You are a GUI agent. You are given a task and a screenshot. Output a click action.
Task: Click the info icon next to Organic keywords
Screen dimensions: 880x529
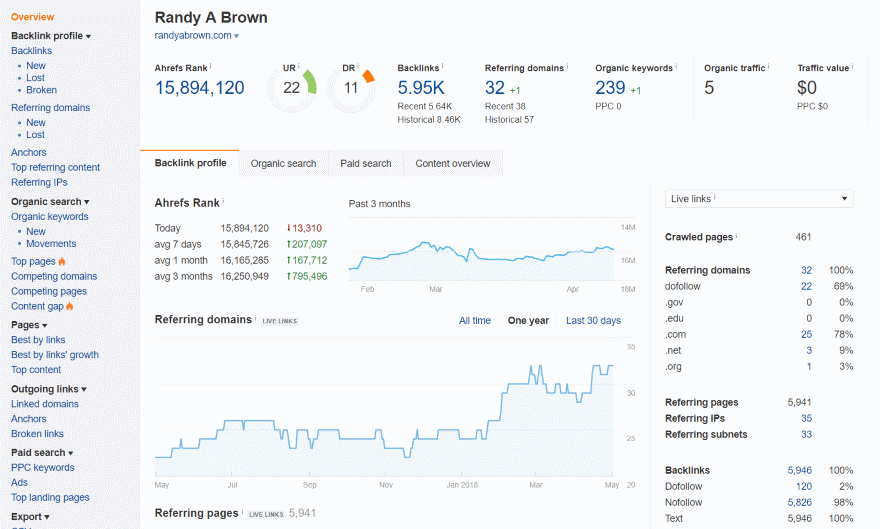[x=677, y=67]
